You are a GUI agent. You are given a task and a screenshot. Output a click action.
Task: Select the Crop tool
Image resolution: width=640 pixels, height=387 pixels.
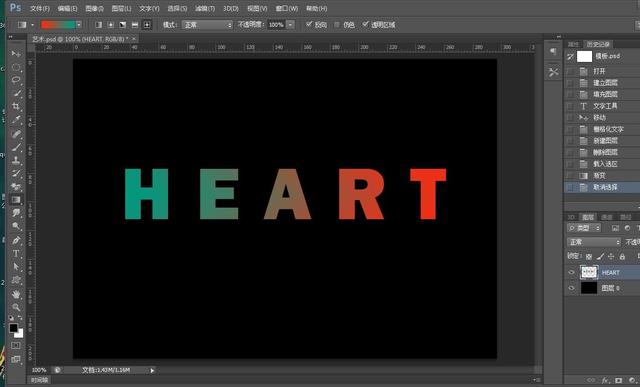[x=16, y=107]
